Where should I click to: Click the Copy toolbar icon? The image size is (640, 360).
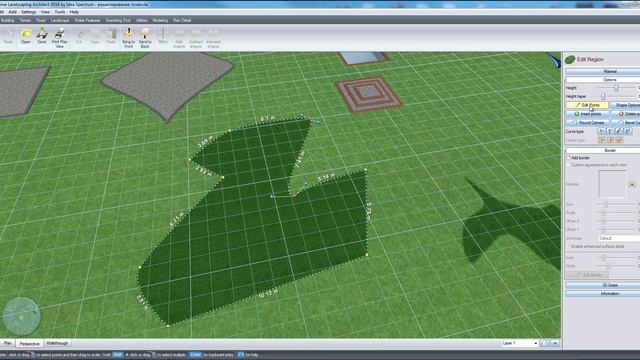pos(95,36)
